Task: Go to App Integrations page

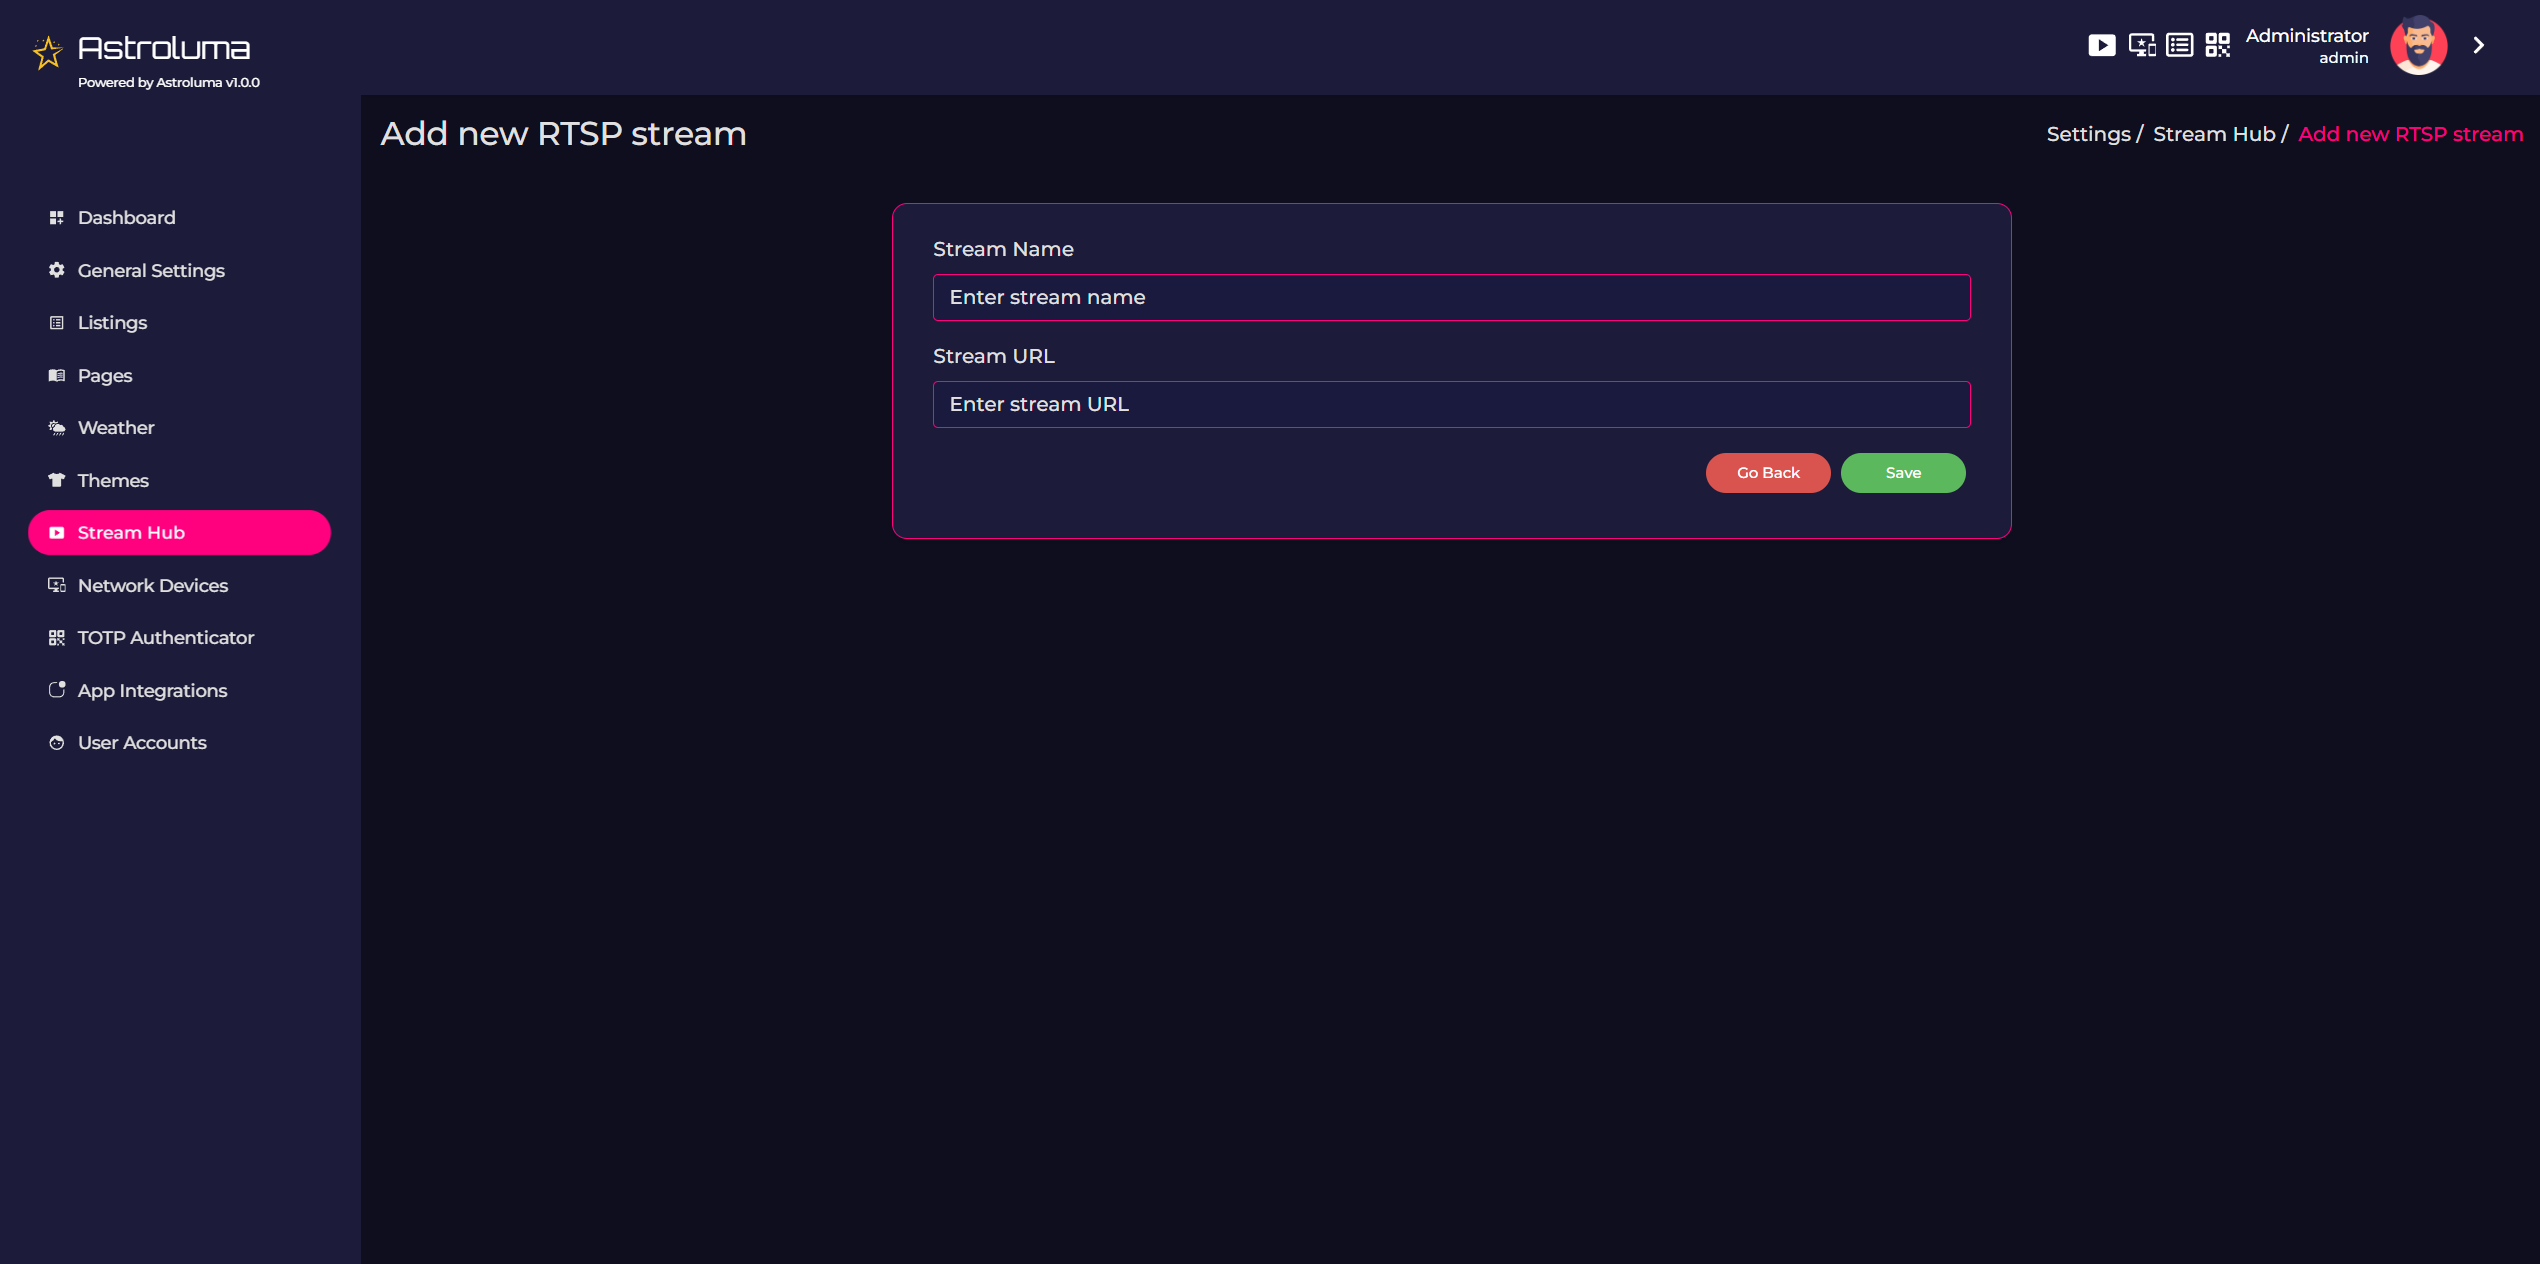Action: [152, 691]
